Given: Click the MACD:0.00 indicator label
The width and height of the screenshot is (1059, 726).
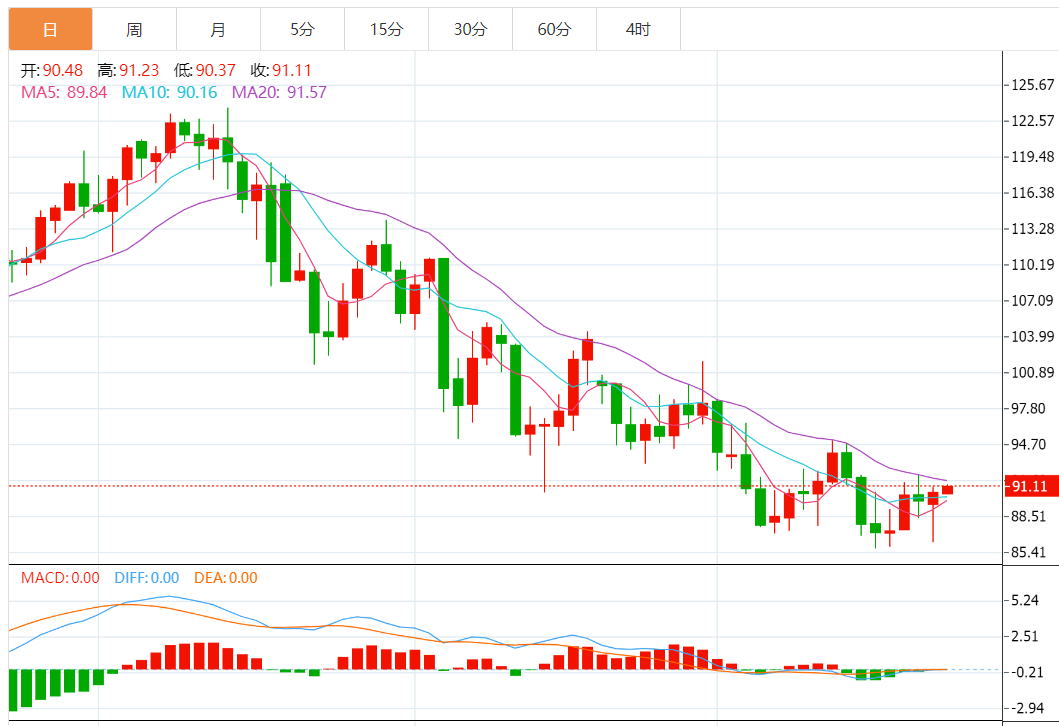Looking at the screenshot, I should coord(60,578).
